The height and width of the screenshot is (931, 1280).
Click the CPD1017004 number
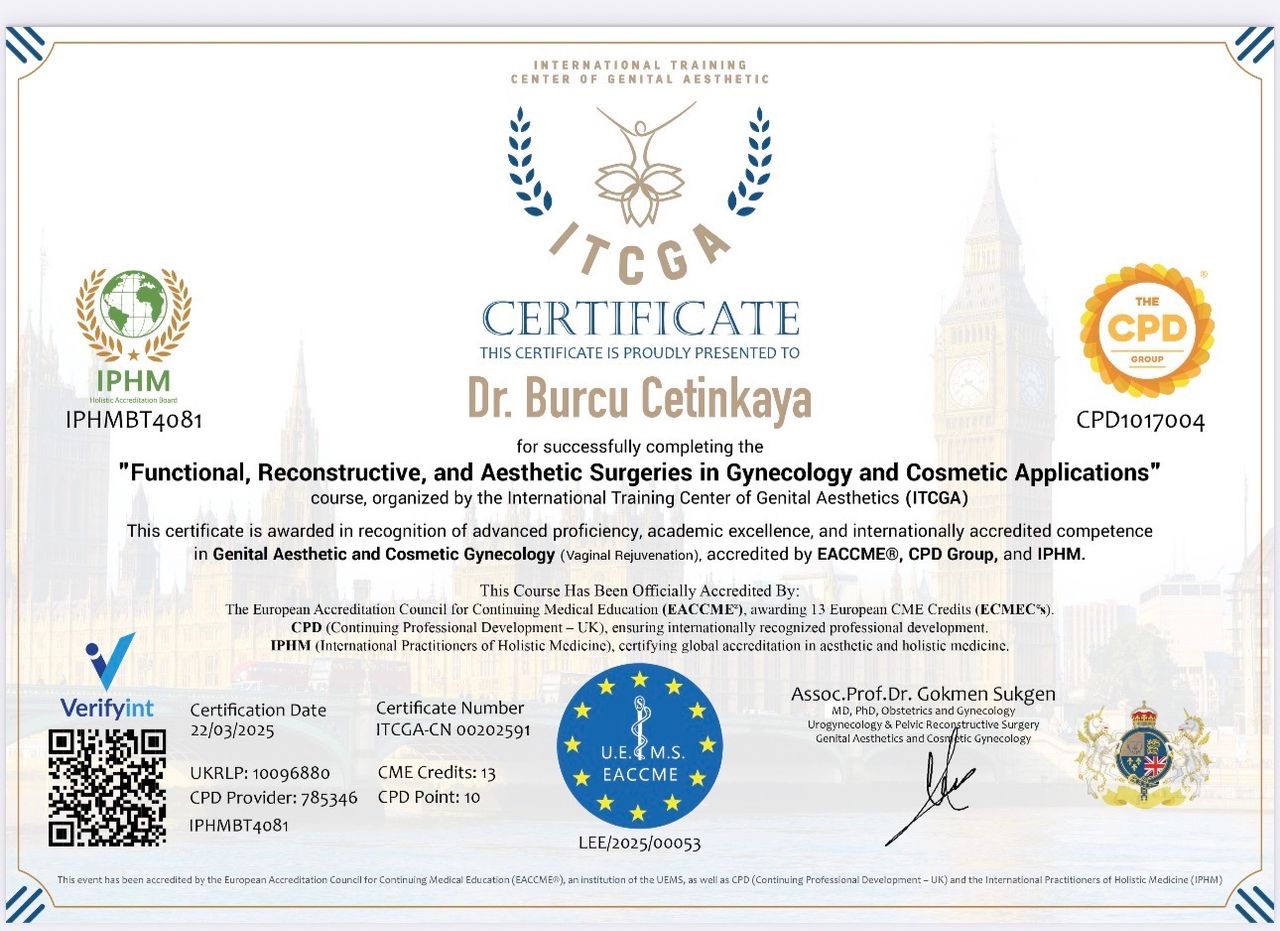1140,420
